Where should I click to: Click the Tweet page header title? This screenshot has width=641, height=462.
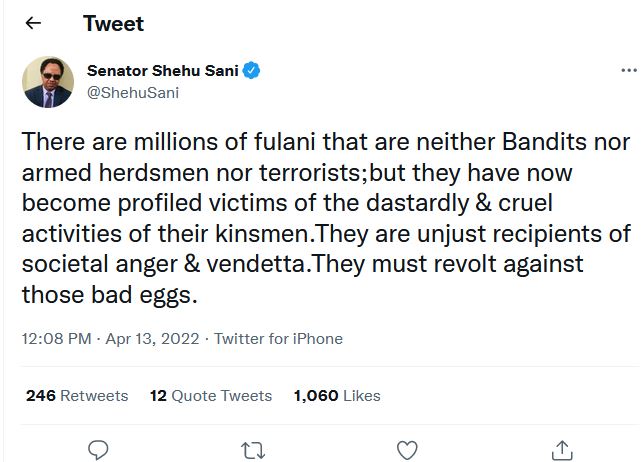point(113,23)
